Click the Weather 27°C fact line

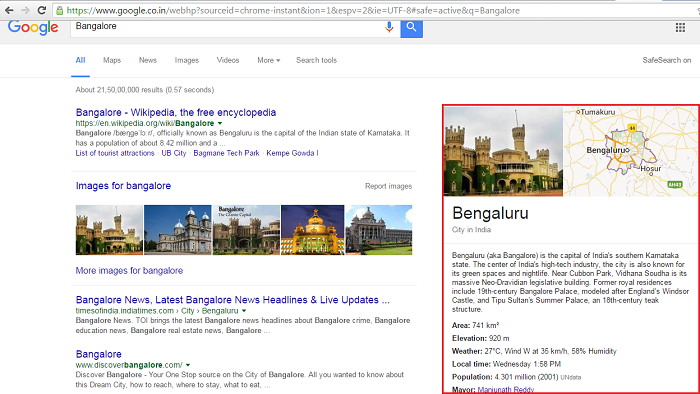pyautogui.click(x=534, y=351)
